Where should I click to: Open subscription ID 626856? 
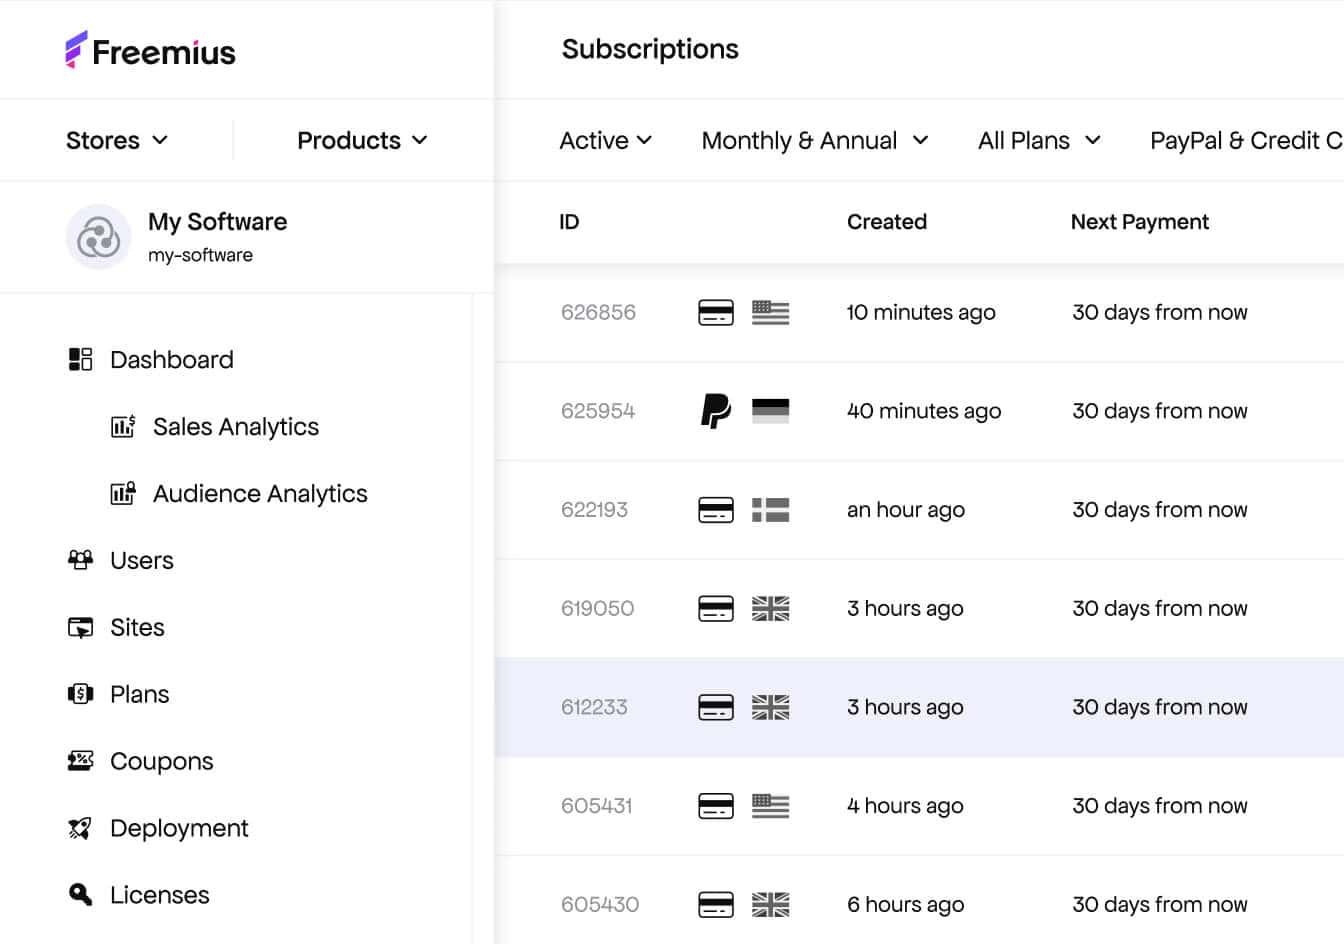click(x=598, y=312)
